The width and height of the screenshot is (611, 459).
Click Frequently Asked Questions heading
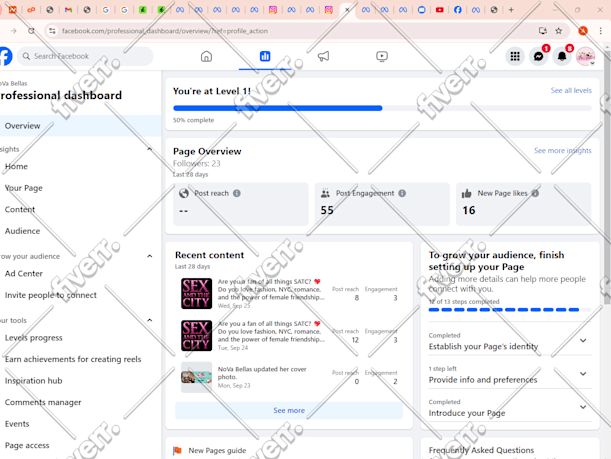481,450
